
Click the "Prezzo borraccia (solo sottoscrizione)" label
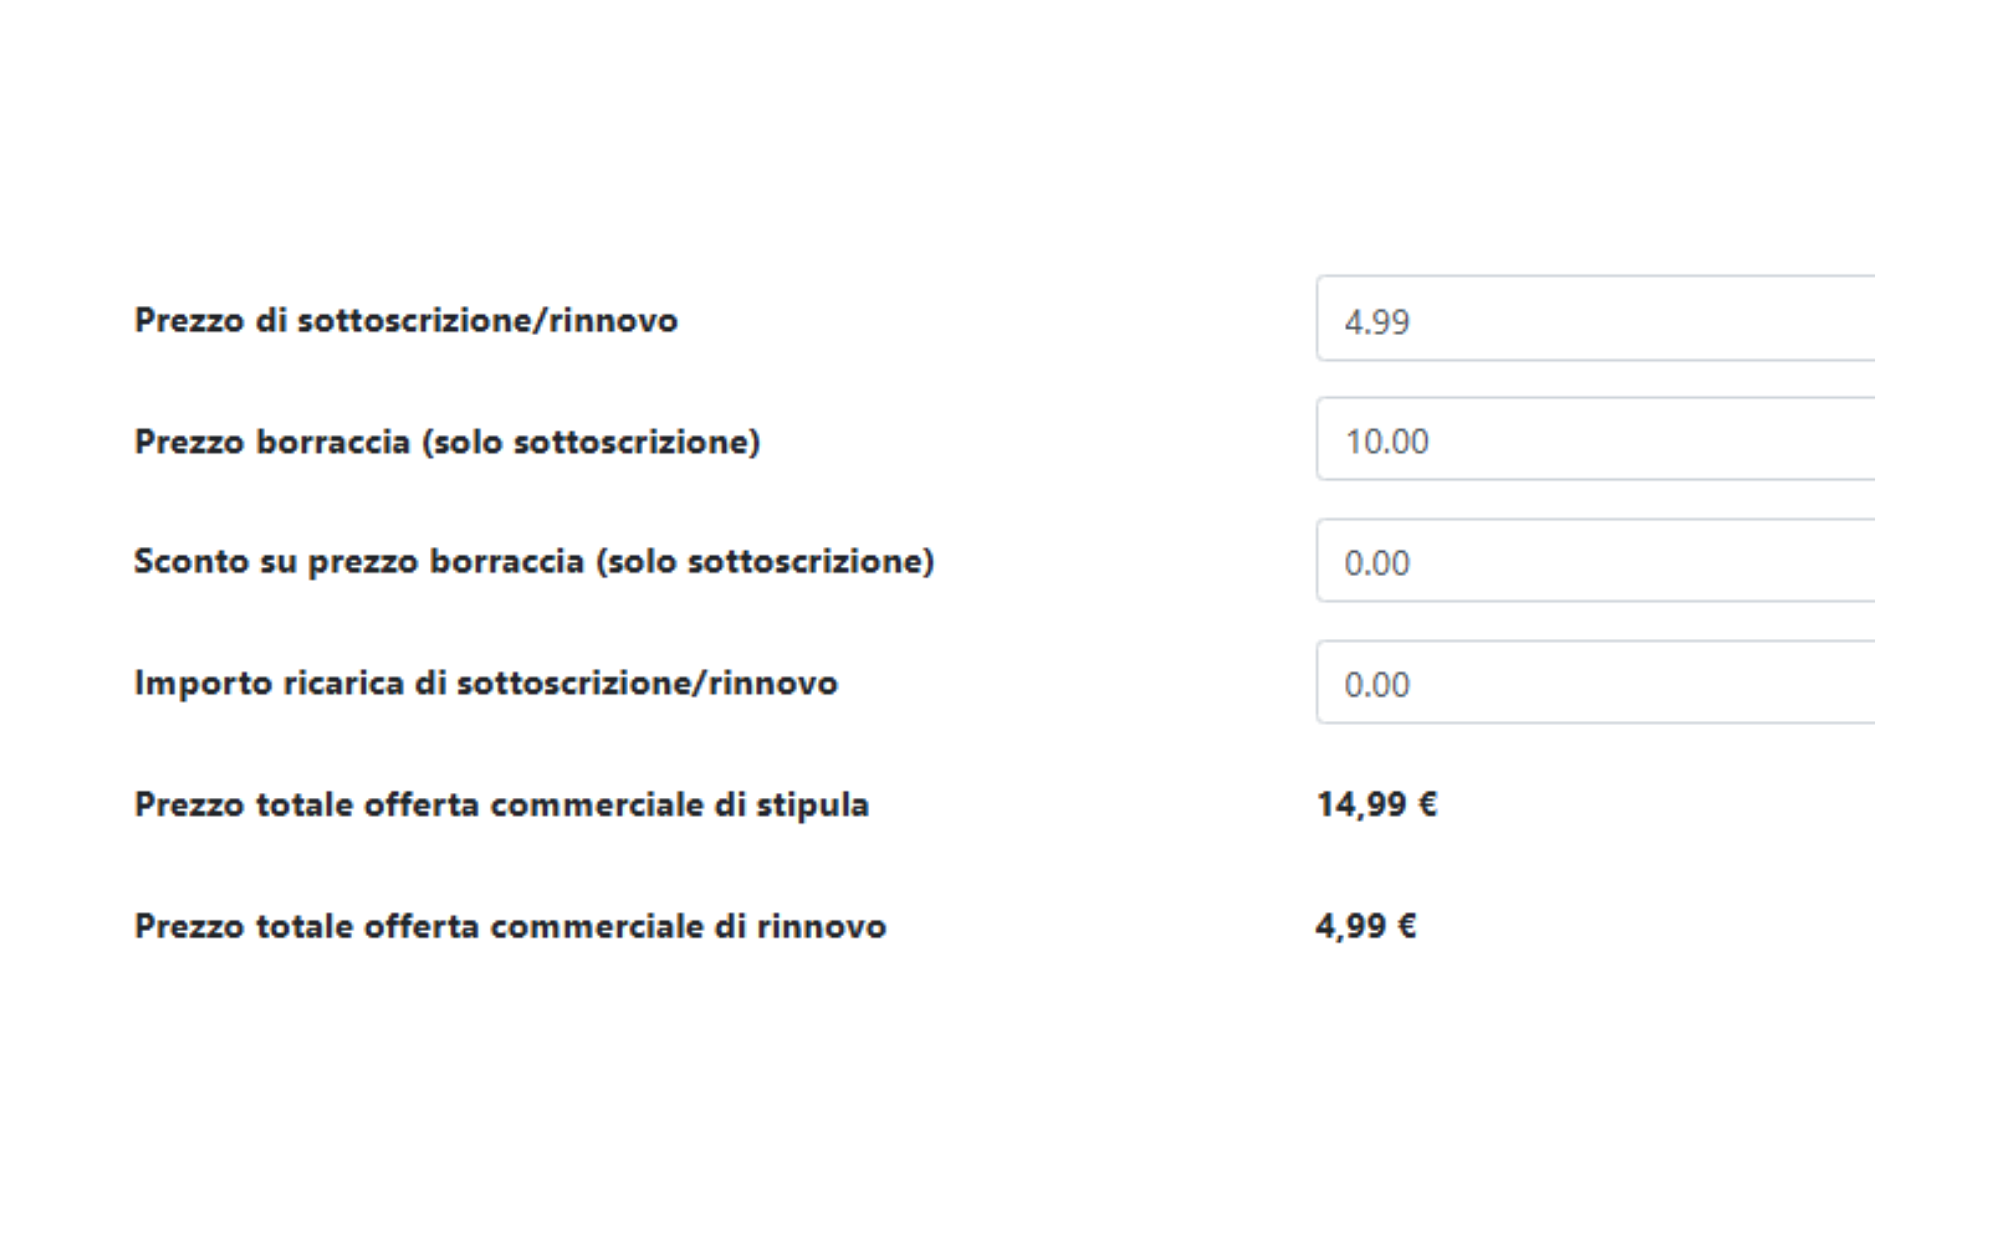coord(447,442)
